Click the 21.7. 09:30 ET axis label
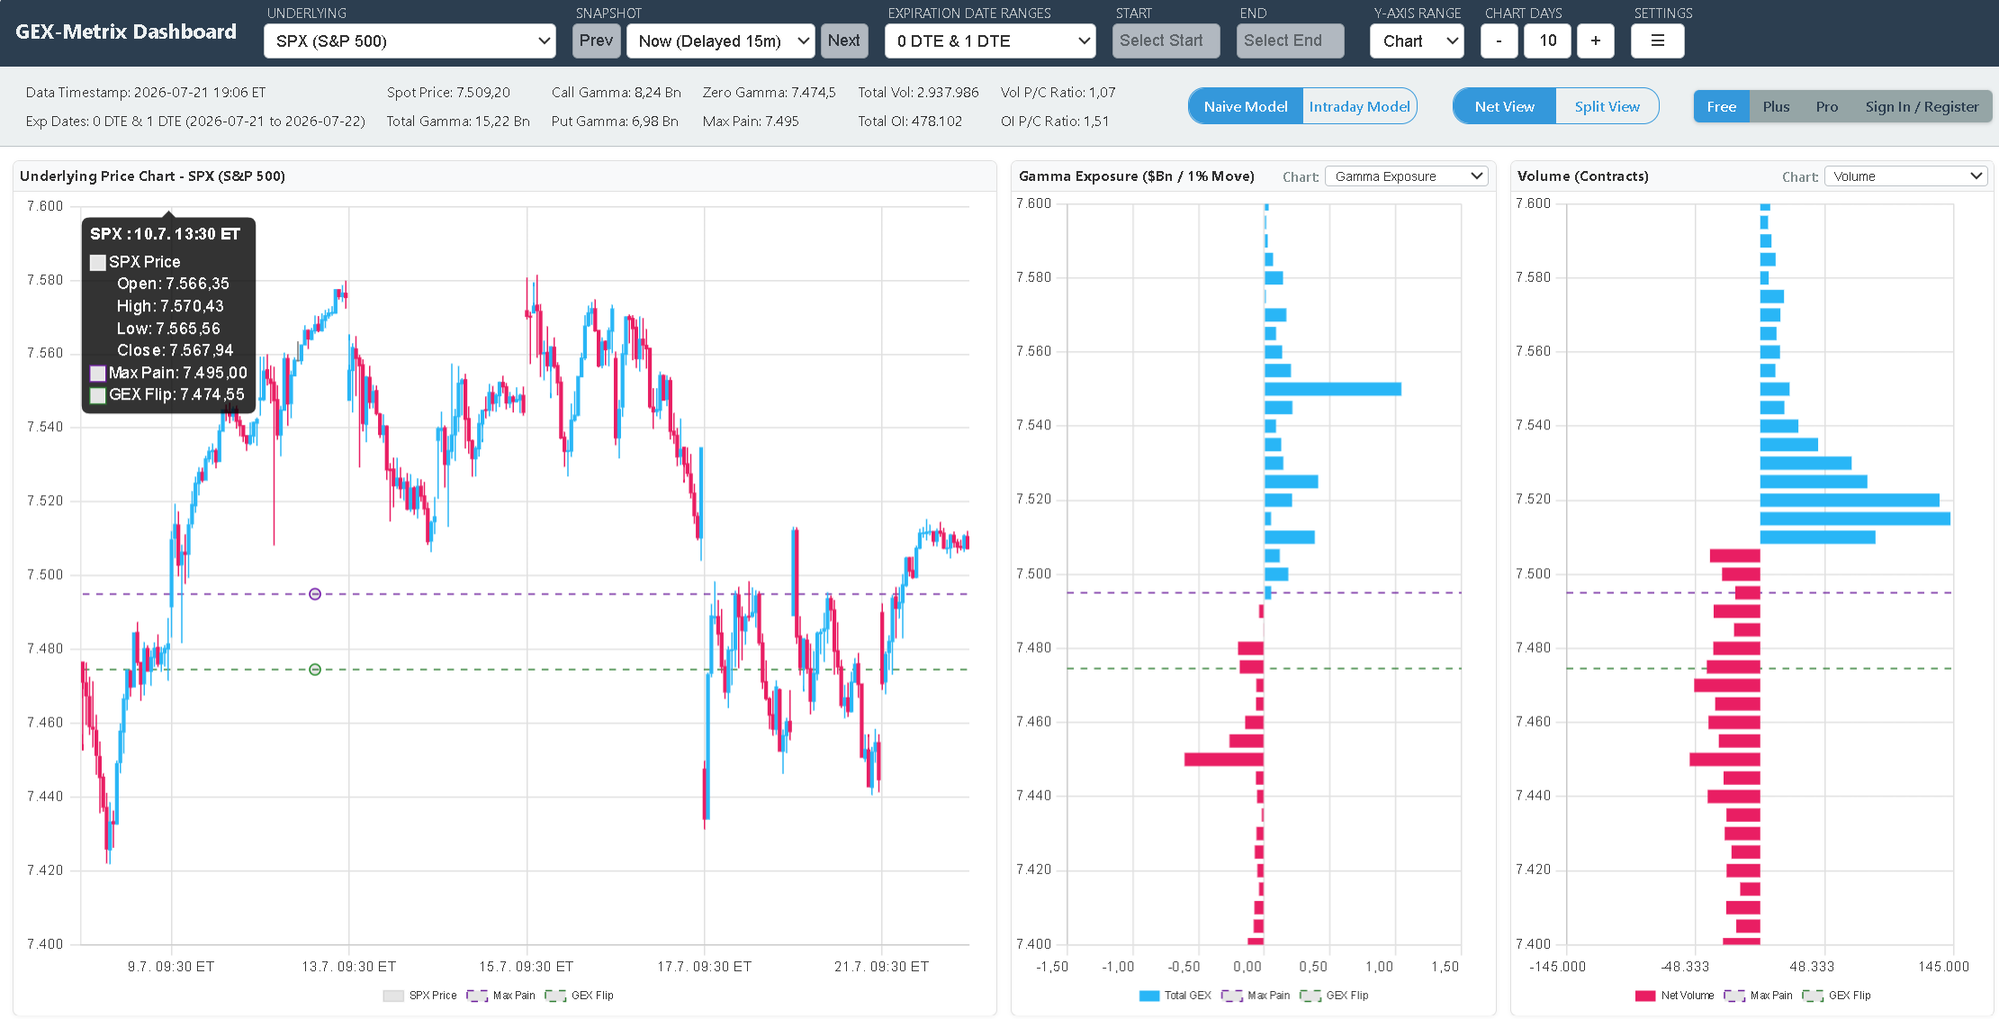Screen dimensions: 1999x1019 pos(881,966)
